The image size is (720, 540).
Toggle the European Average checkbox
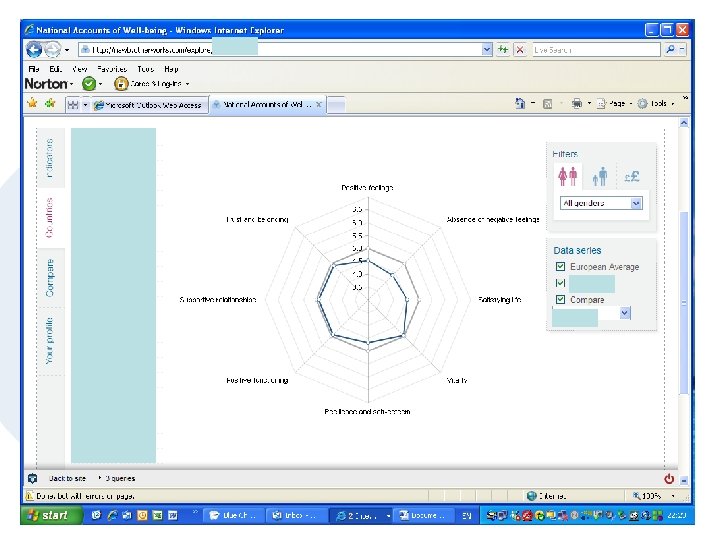(560, 266)
